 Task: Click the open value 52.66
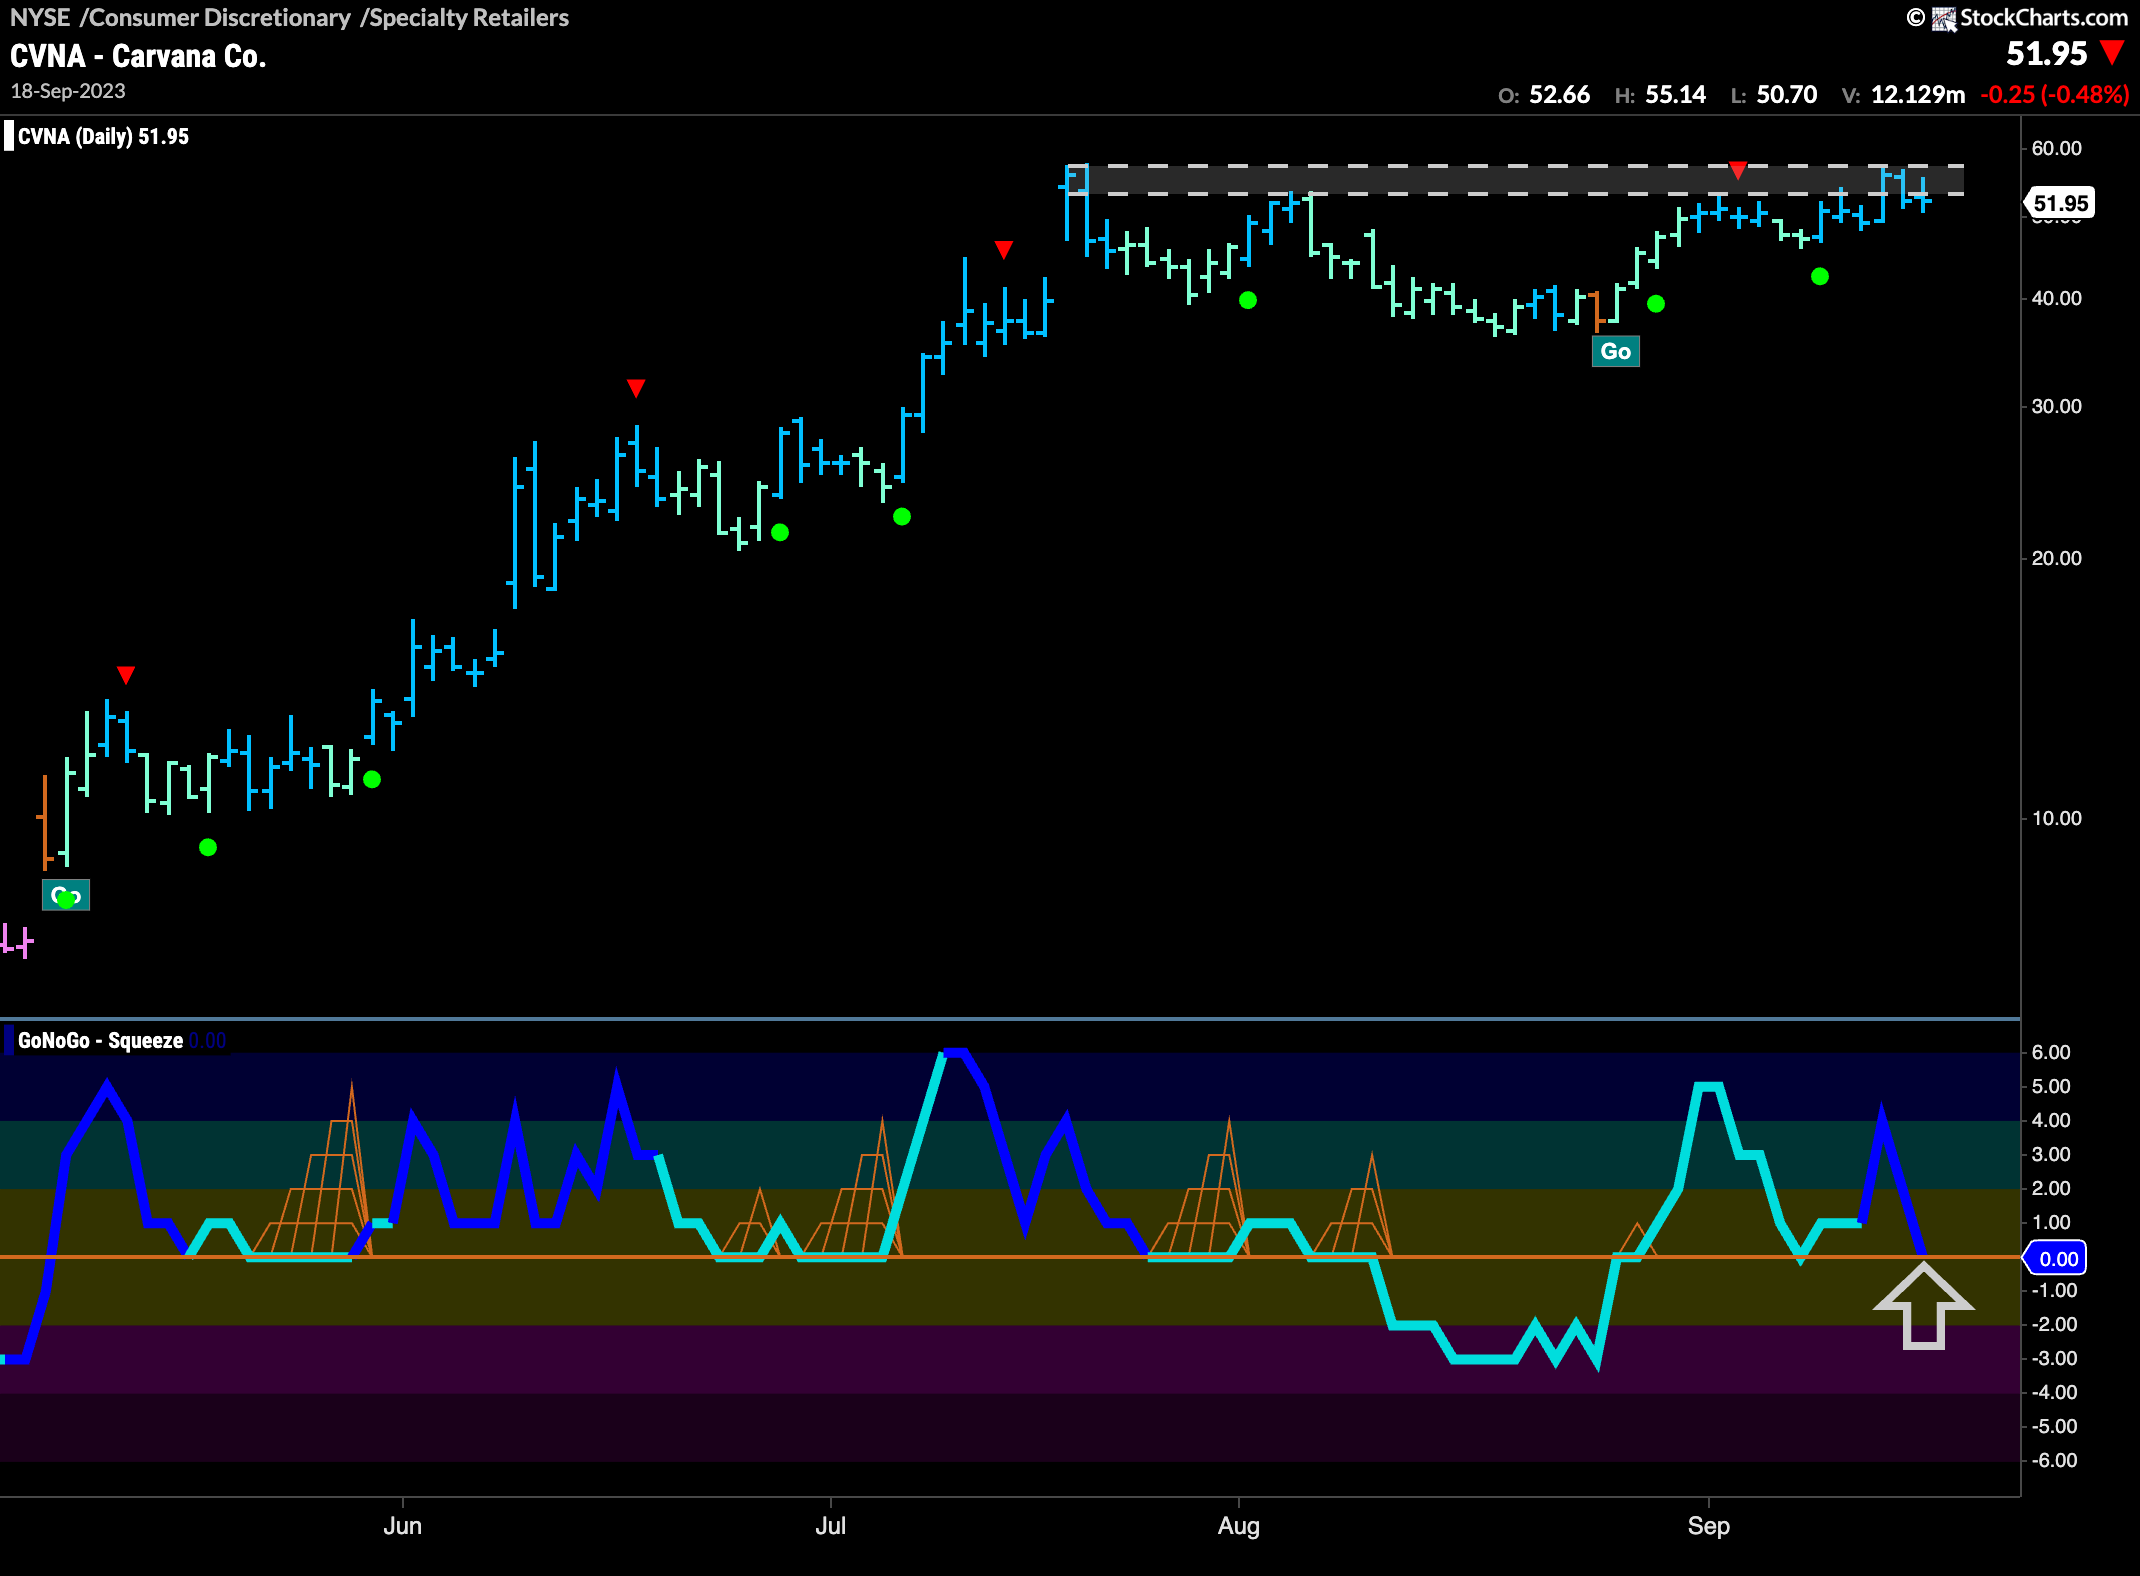(x=1559, y=95)
